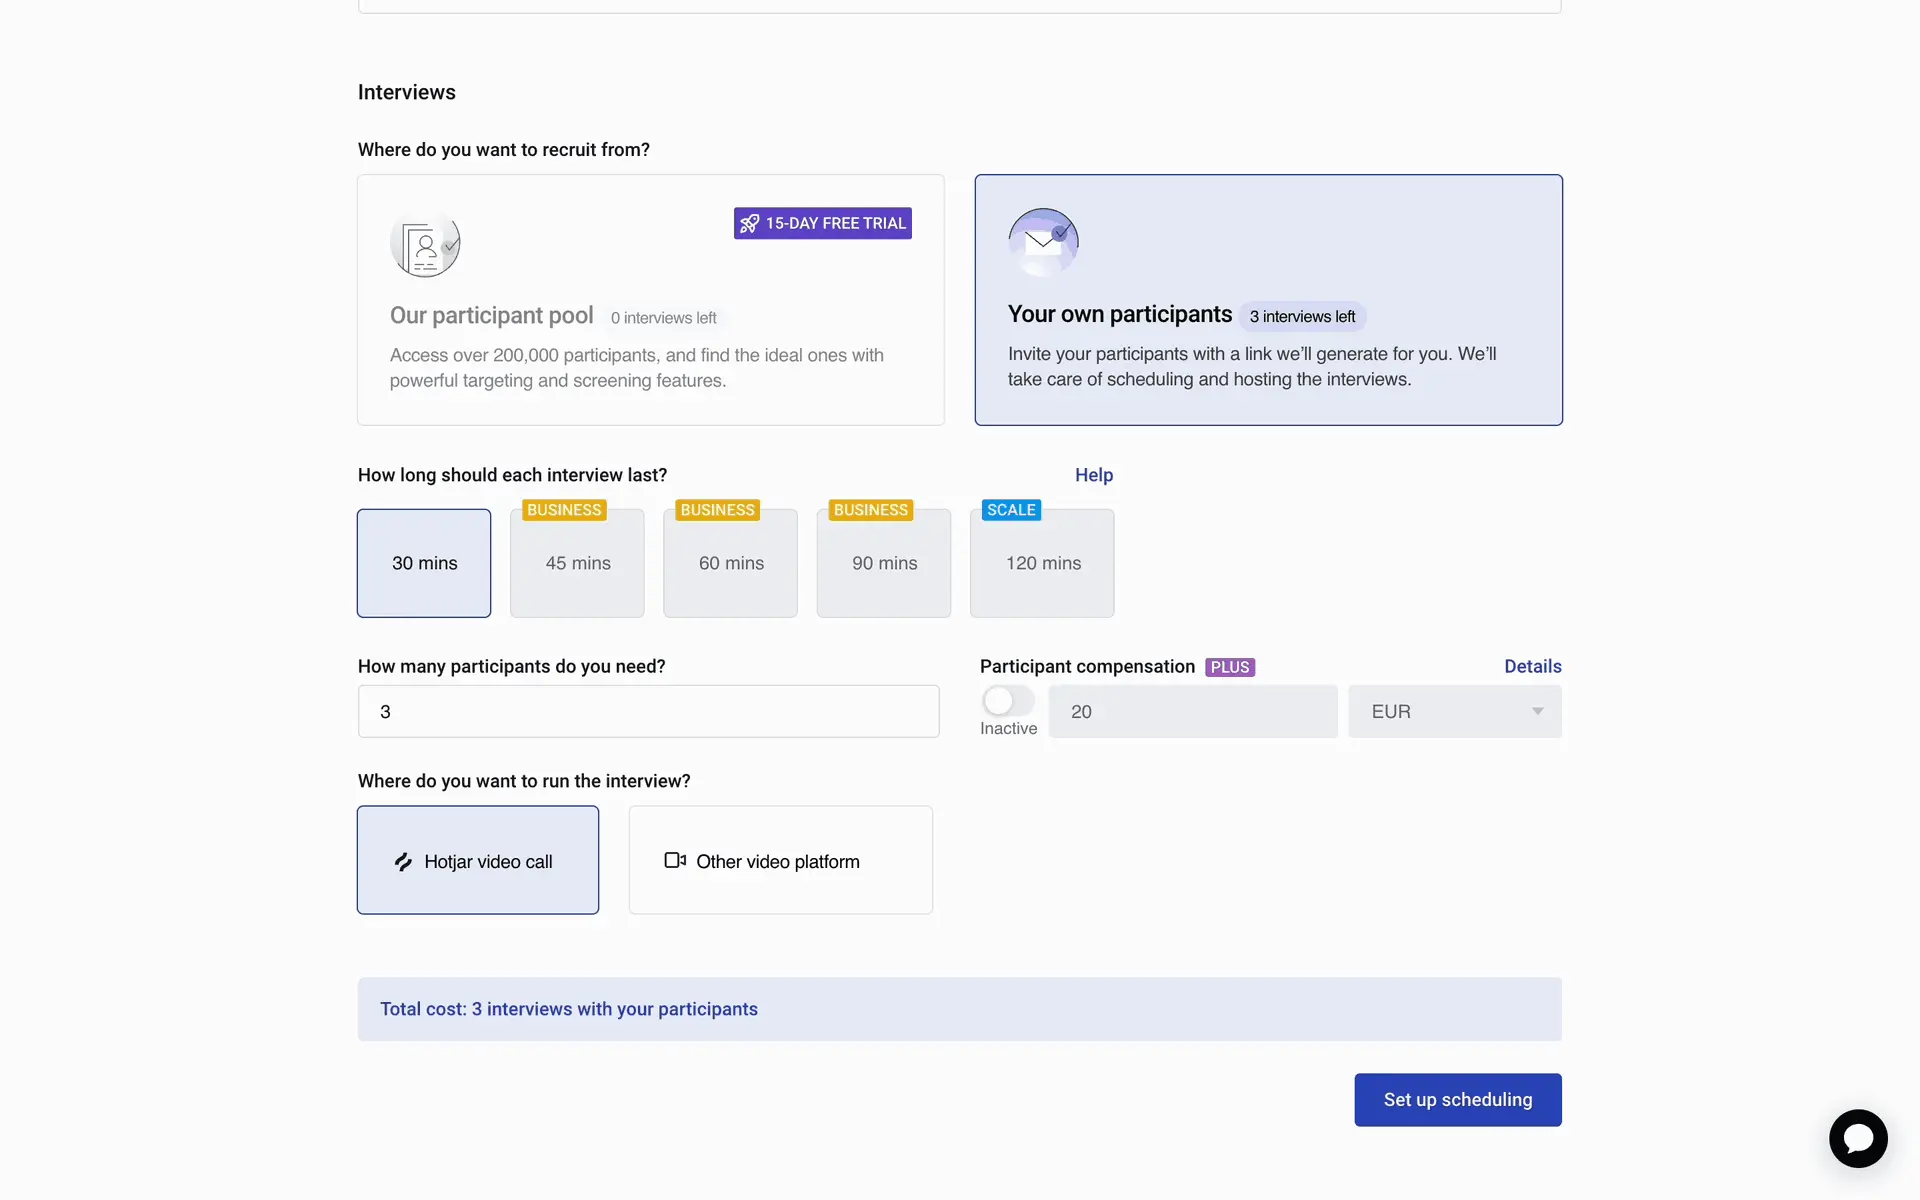
Task: Click the video camera icon
Action: [x=675, y=860]
